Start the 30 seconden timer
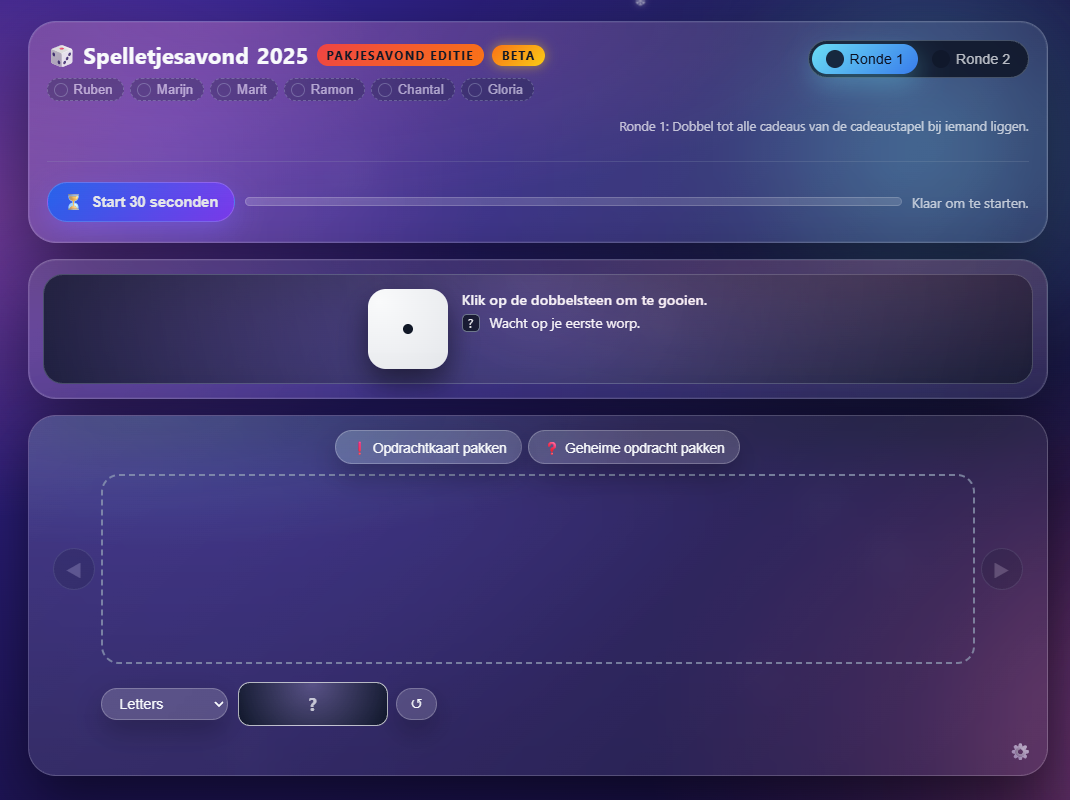This screenshot has width=1070, height=800. pyautogui.click(x=141, y=202)
